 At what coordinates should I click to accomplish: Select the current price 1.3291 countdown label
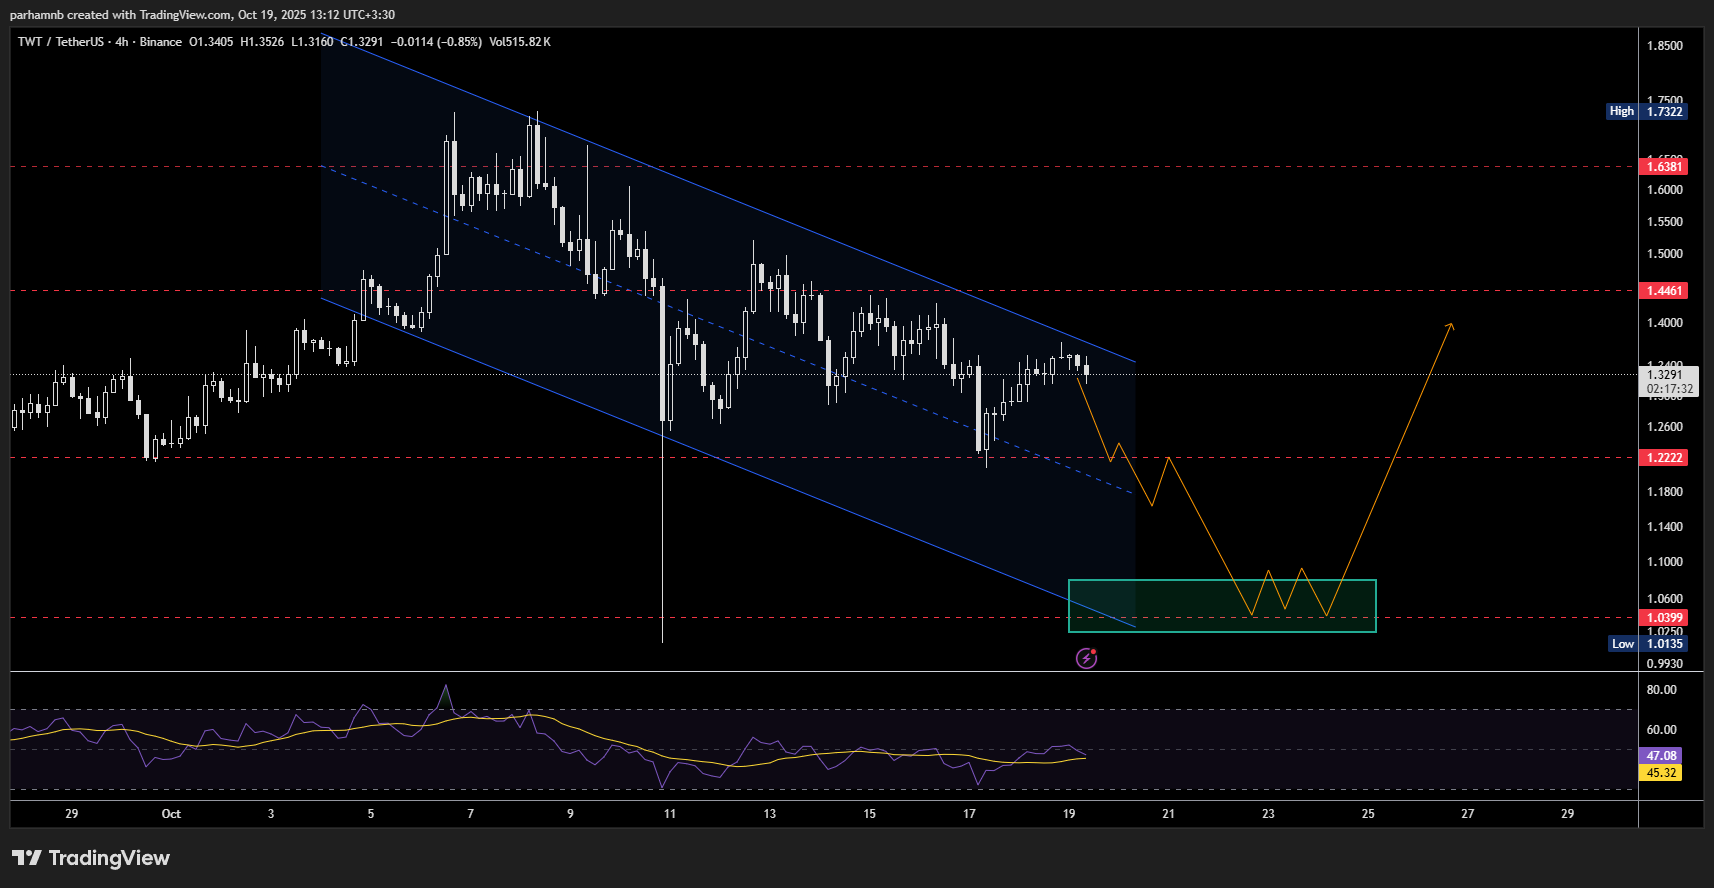[1668, 382]
